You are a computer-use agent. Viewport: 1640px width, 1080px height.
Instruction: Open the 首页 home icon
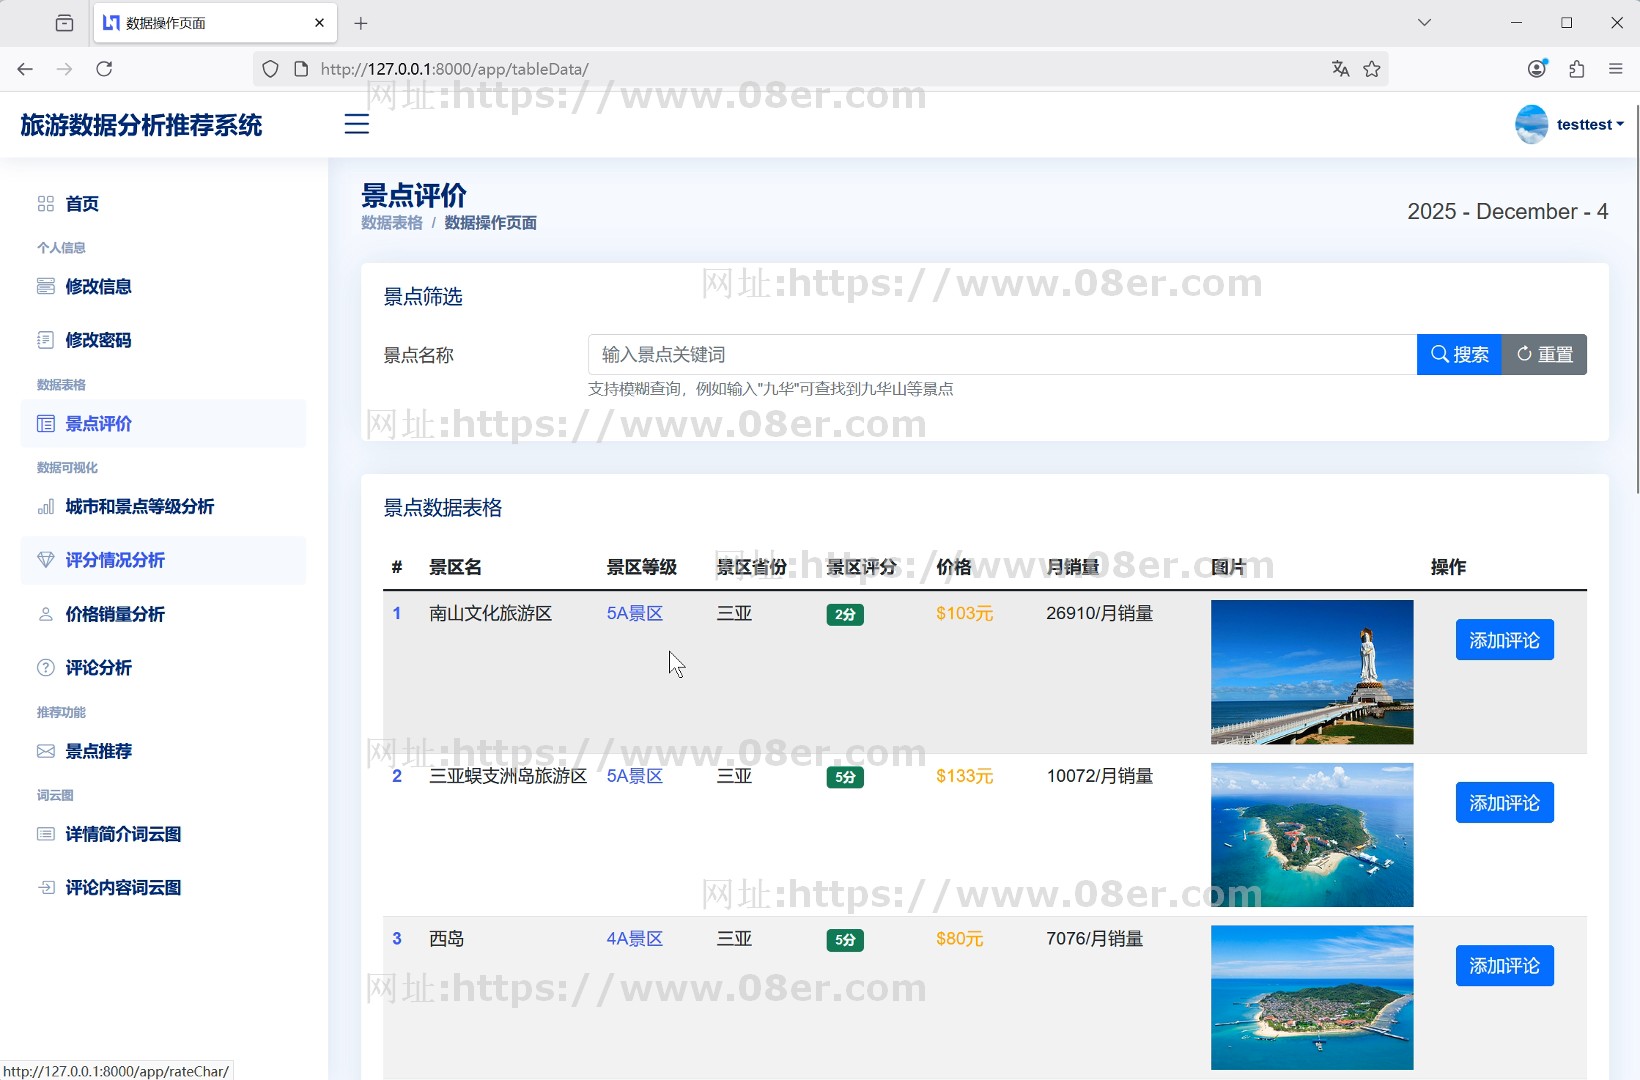(x=44, y=203)
